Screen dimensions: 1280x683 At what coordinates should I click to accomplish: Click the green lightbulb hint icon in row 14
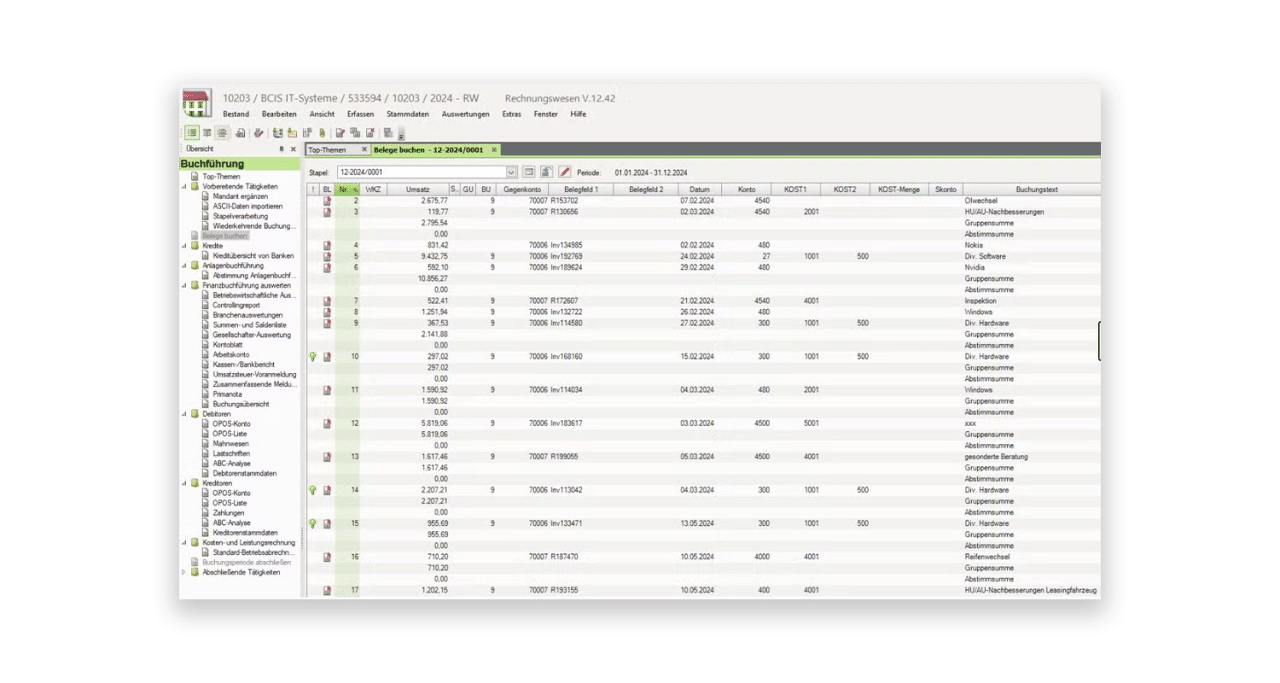tap(313, 491)
